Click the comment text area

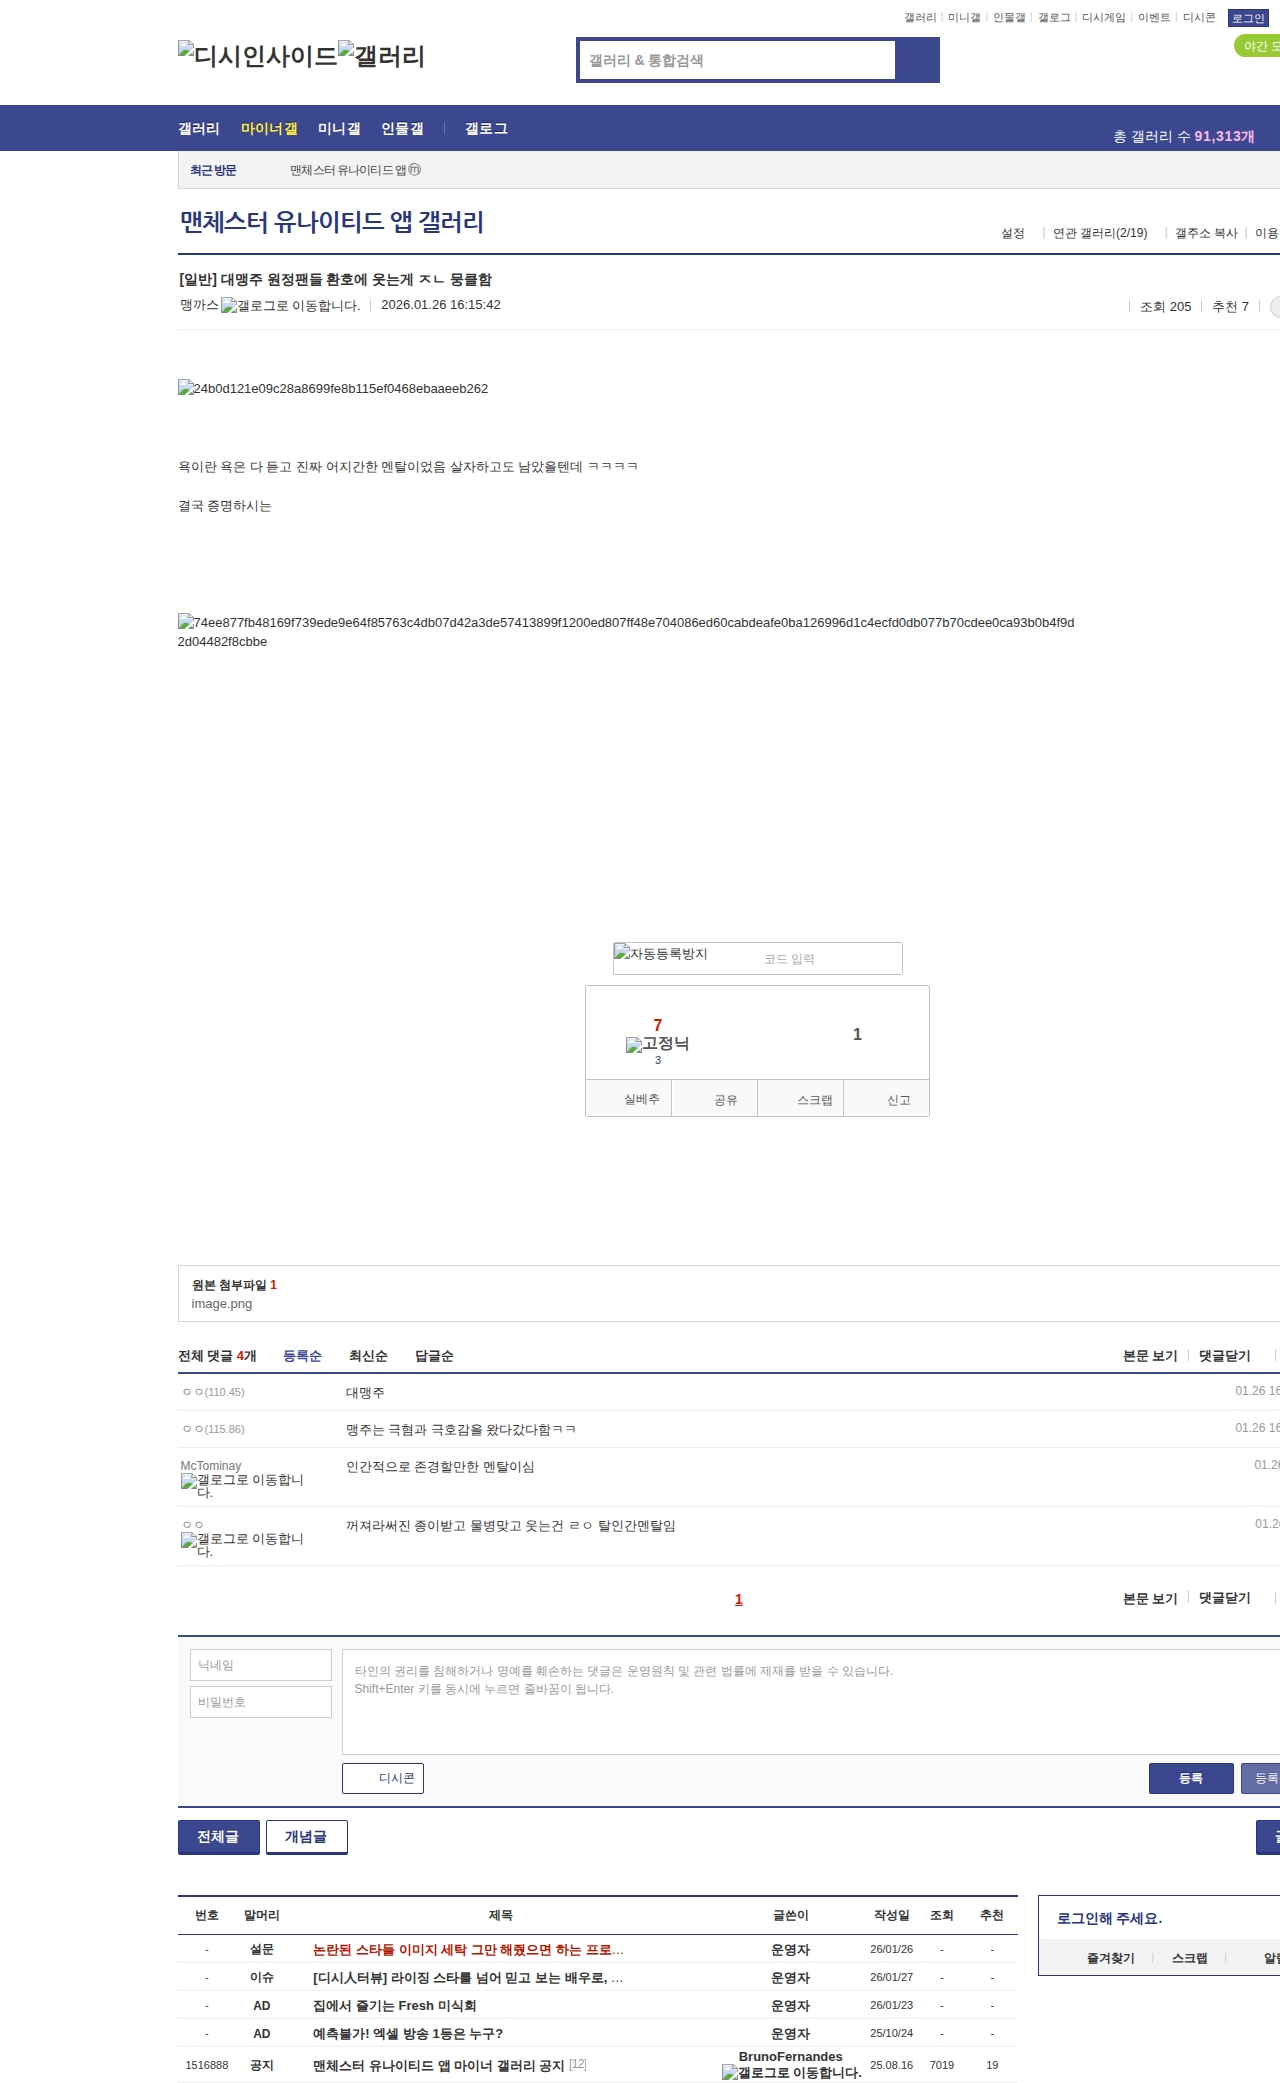[x=811, y=1702]
